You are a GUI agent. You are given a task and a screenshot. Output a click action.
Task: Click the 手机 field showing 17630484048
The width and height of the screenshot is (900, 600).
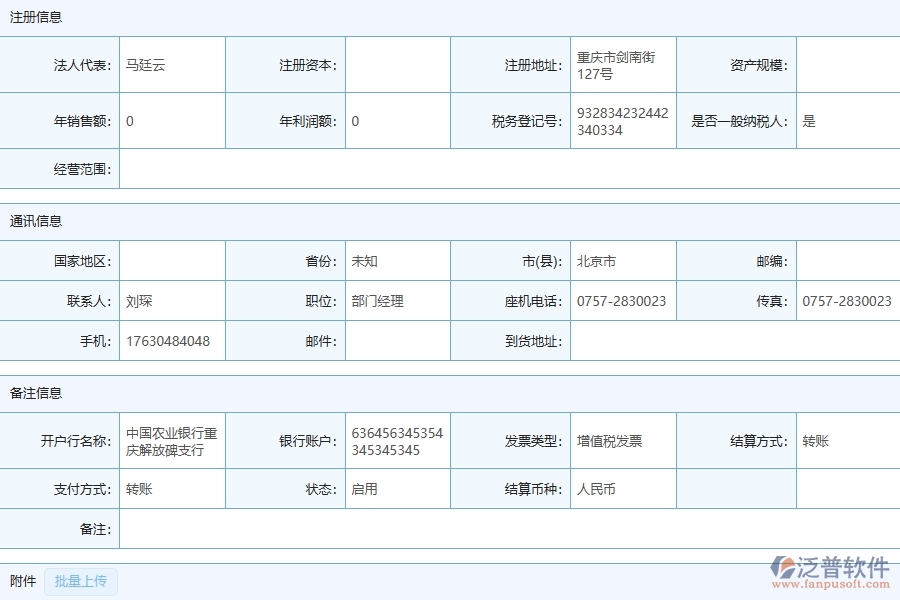(x=171, y=341)
